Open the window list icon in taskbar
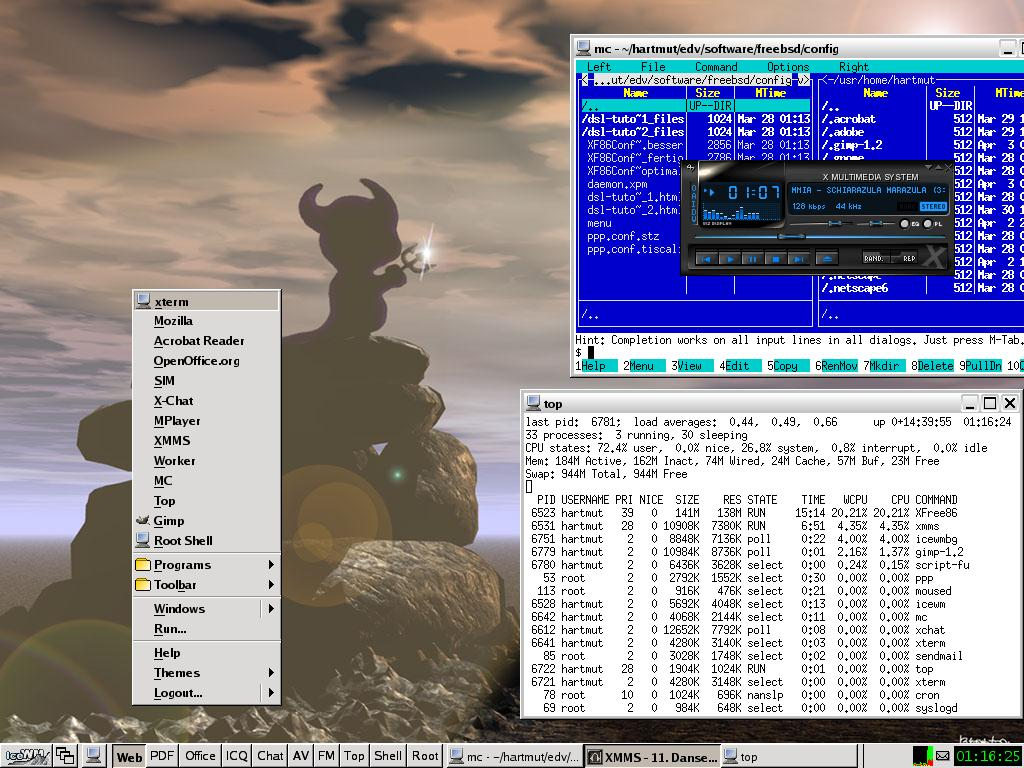Viewport: 1024px width, 768px height. click(65, 756)
